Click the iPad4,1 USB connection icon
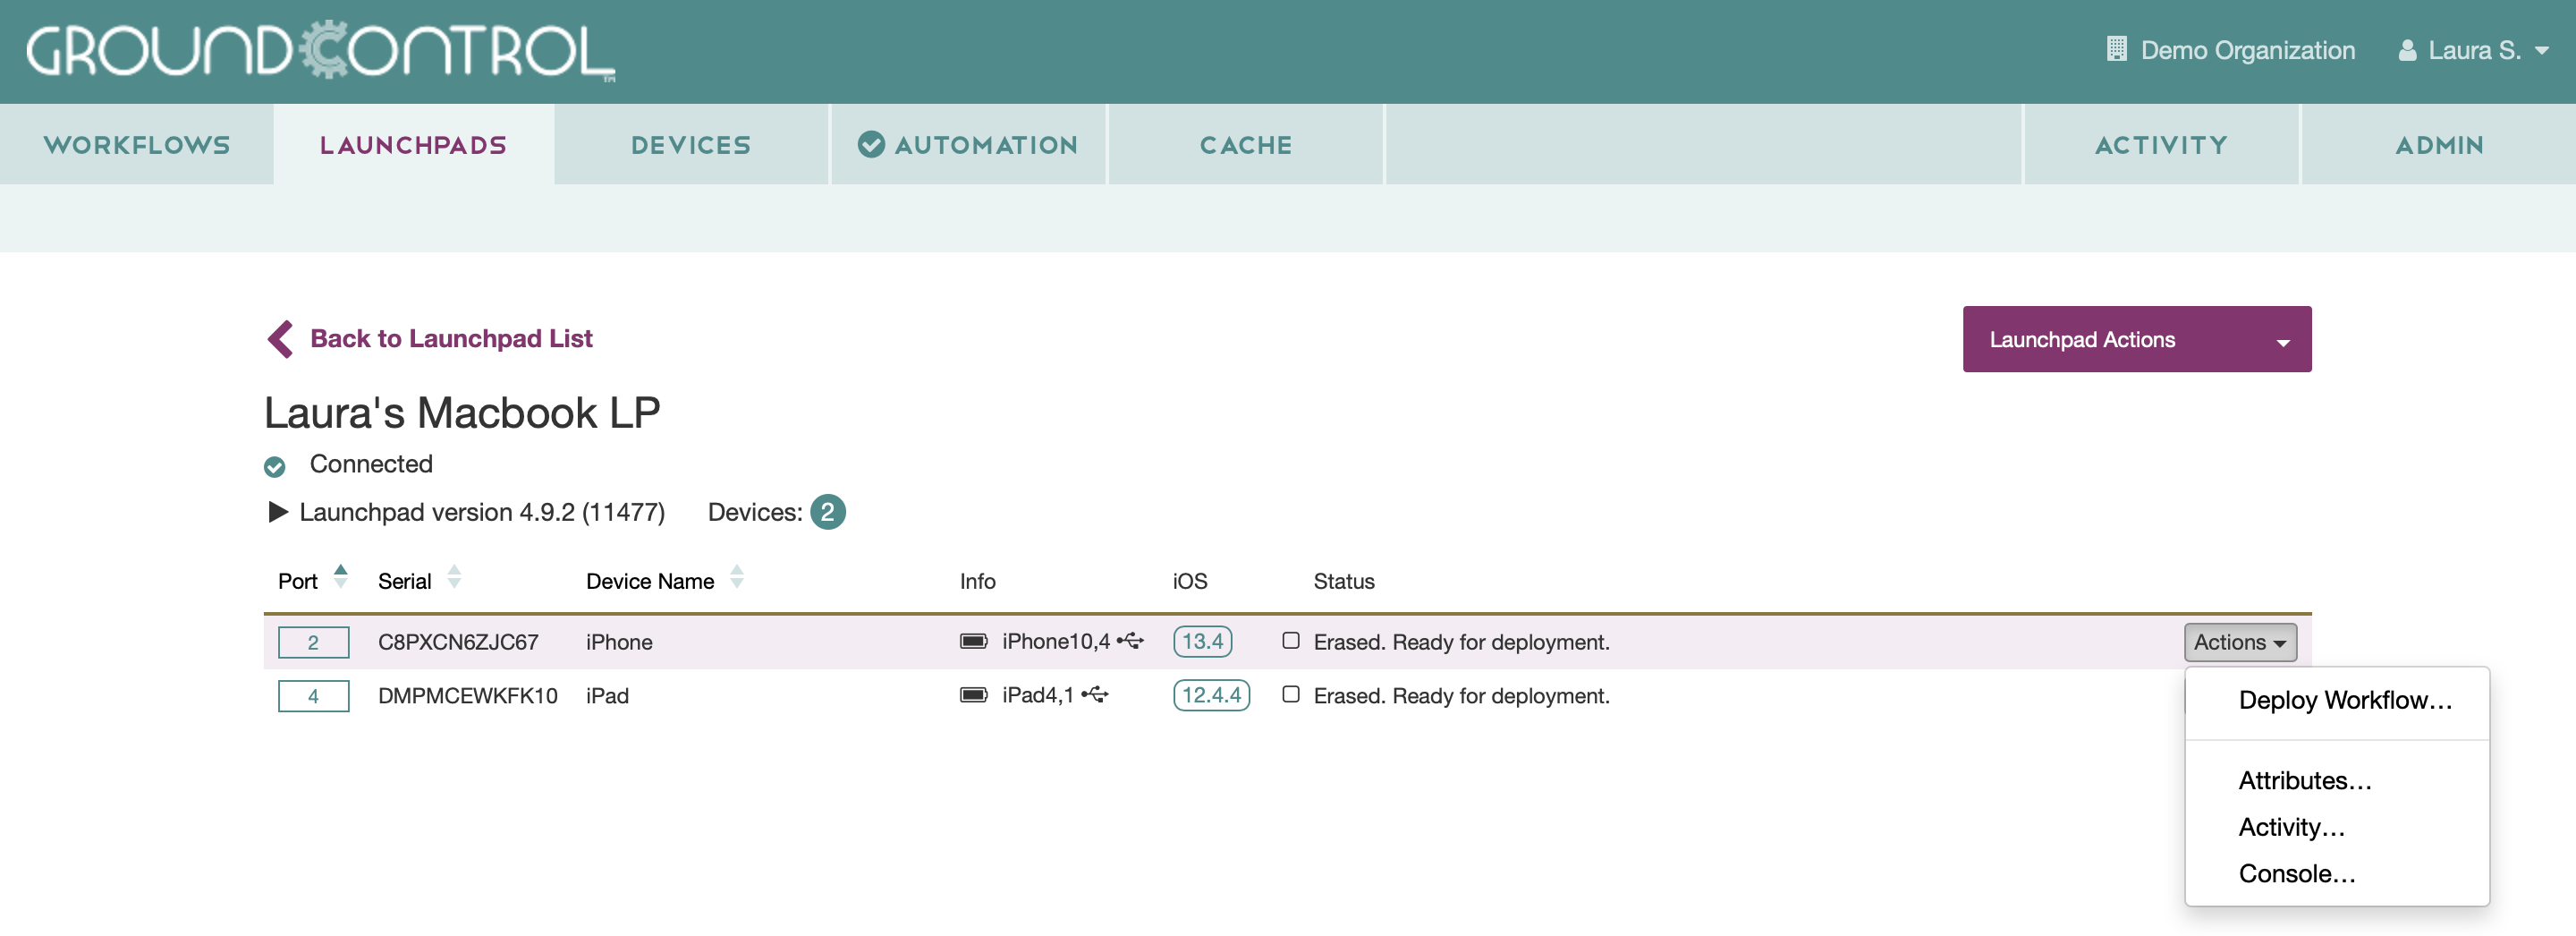Screen dimensions: 2576x936 [1095, 694]
